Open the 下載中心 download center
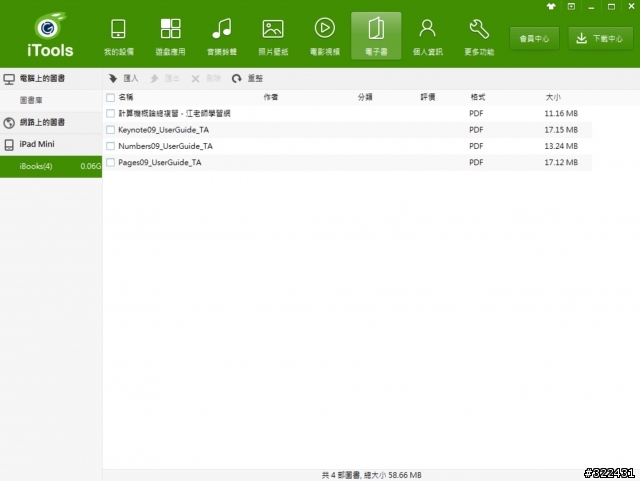This screenshot has width=640, height=481. [600, 39]
